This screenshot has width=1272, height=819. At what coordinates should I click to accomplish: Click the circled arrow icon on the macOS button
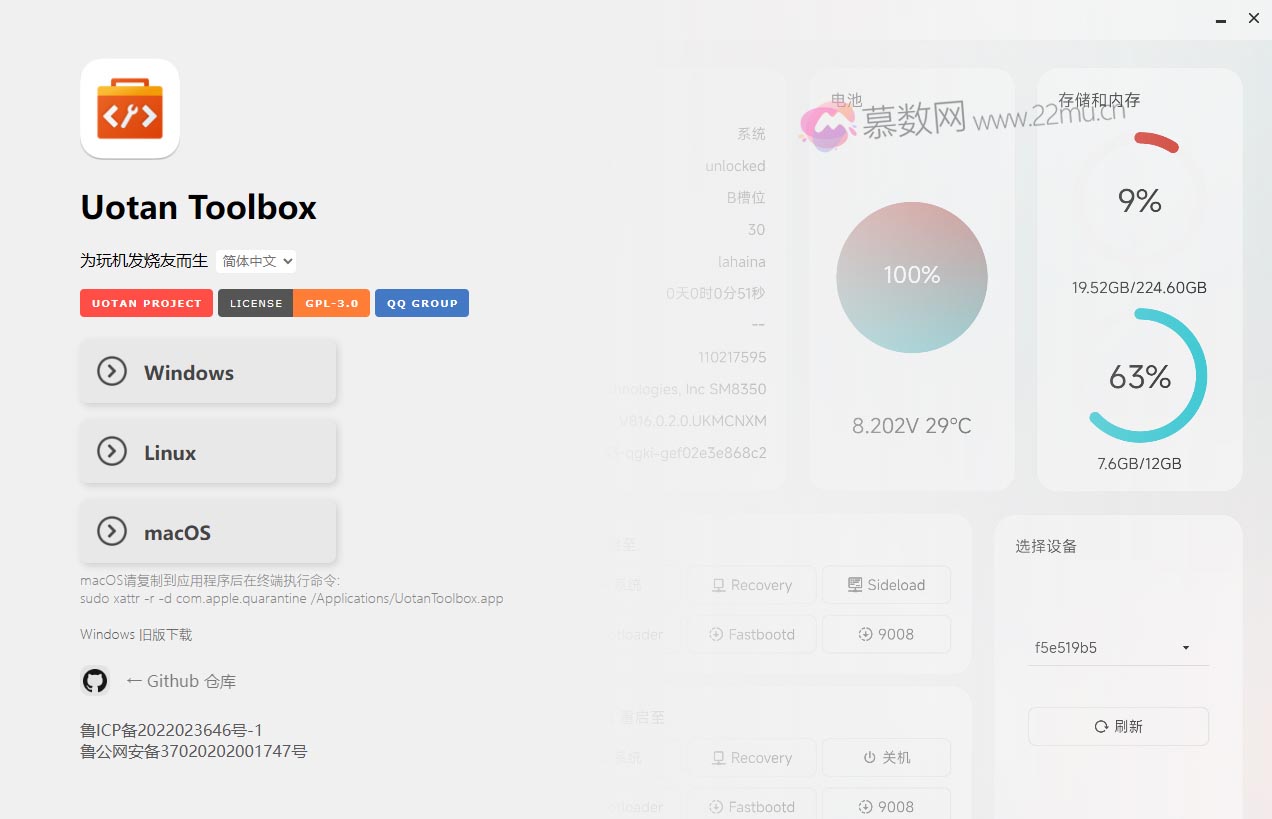pyautogui.click(x=112, y=532)
